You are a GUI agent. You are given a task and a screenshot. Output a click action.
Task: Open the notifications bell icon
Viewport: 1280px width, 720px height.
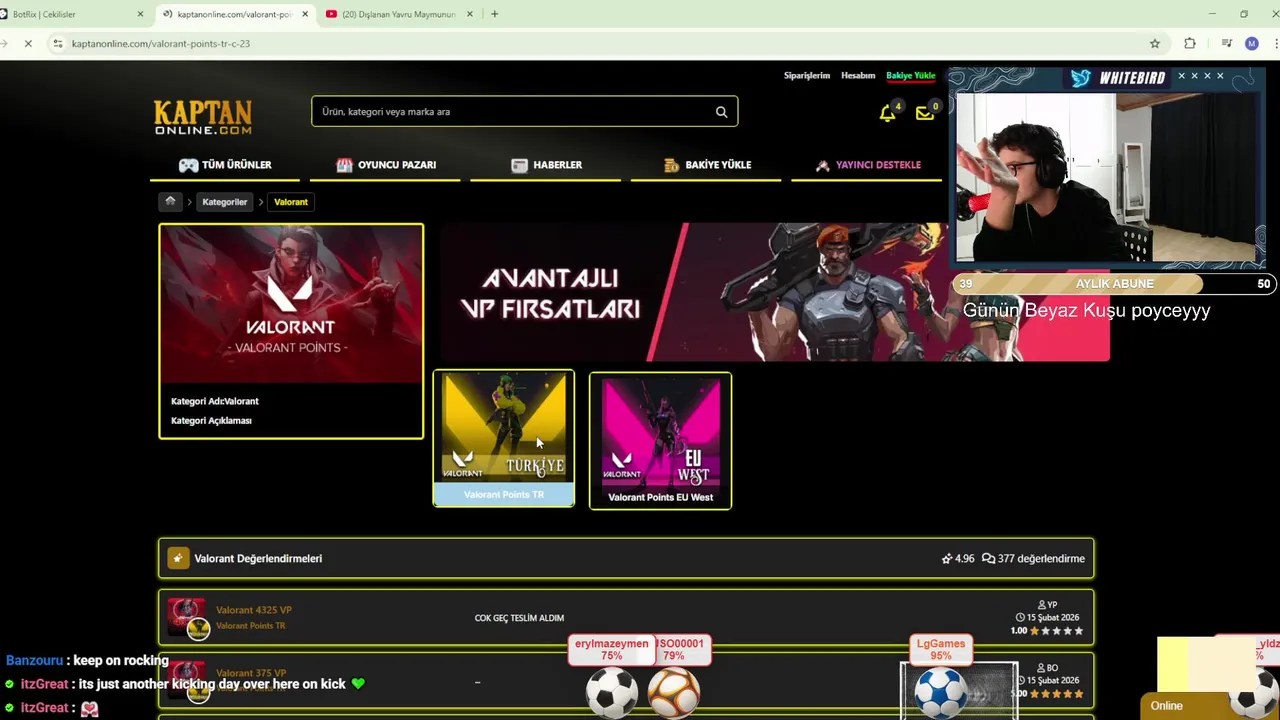point(887,114)
